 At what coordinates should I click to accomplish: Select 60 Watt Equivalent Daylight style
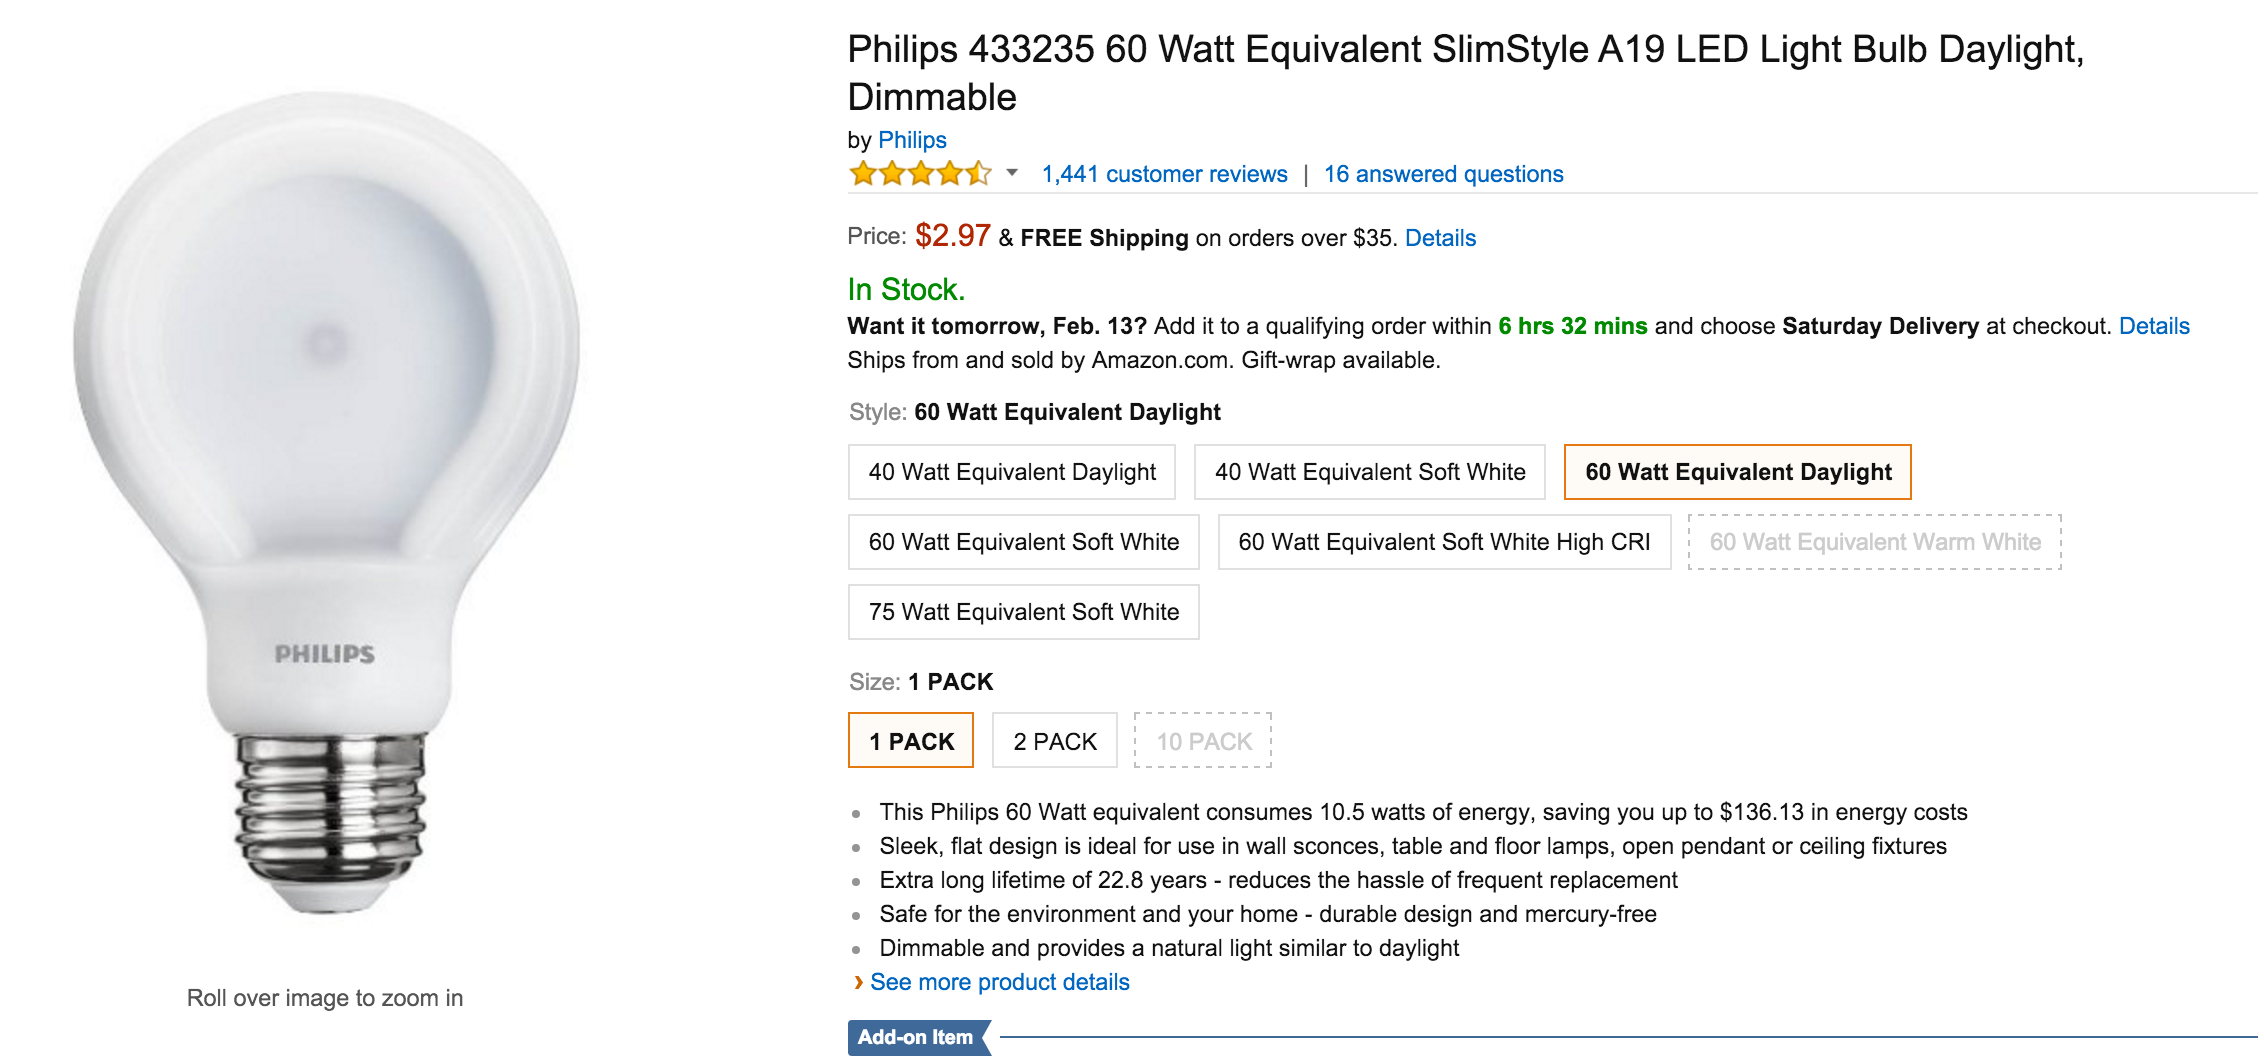pos(1737,472)
